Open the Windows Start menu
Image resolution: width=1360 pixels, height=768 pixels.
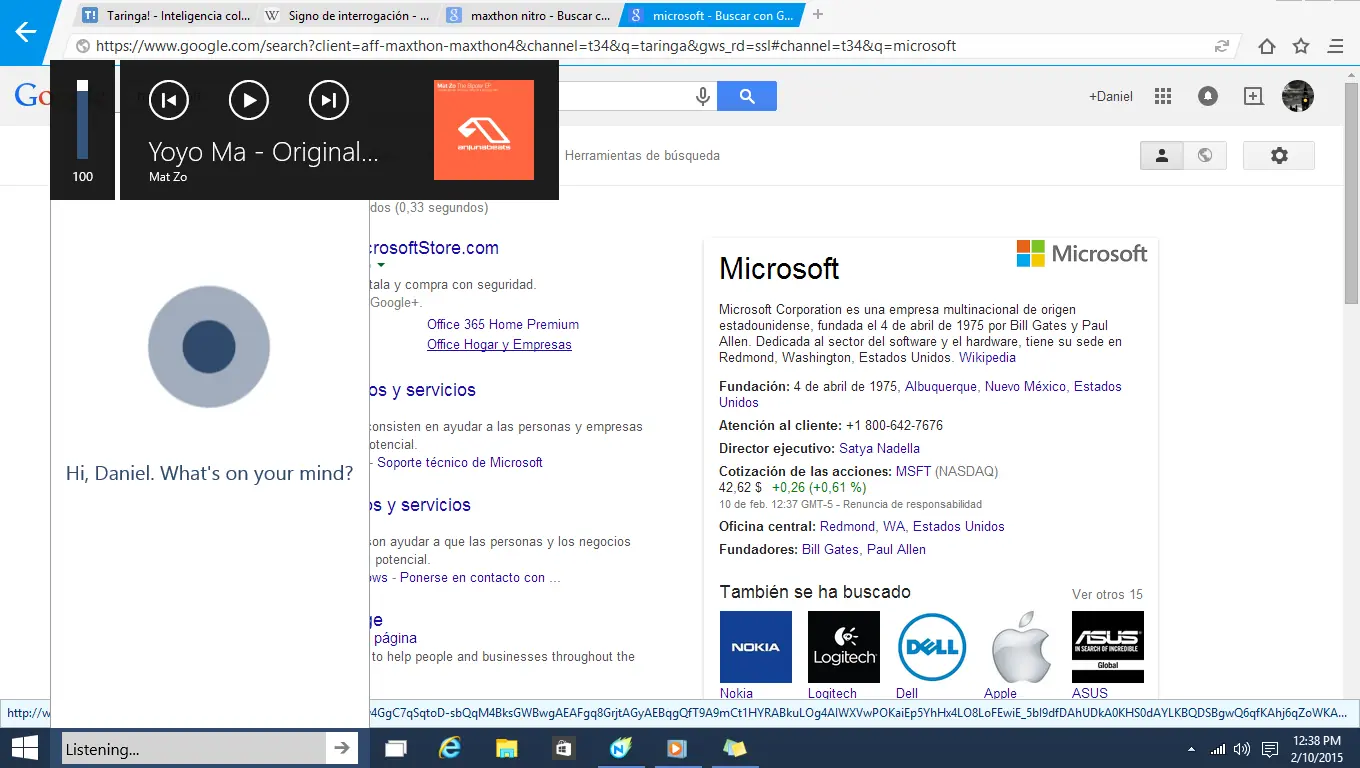25,748
